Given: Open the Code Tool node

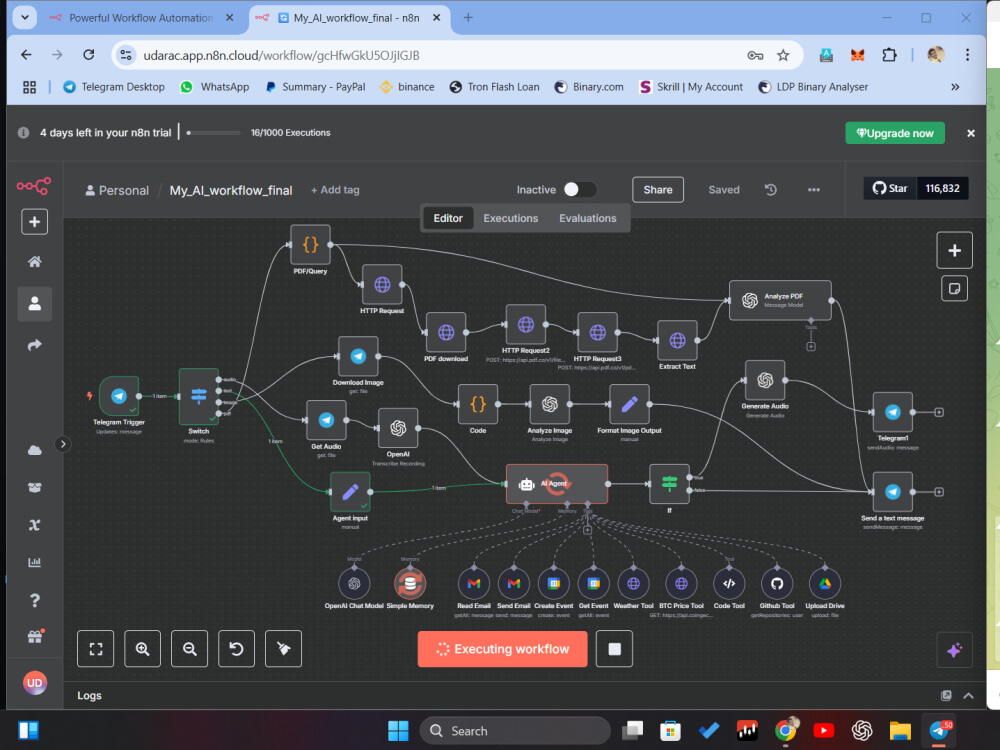Looking at the screenshot, I should pyautogui.click(x=729, y=584).
